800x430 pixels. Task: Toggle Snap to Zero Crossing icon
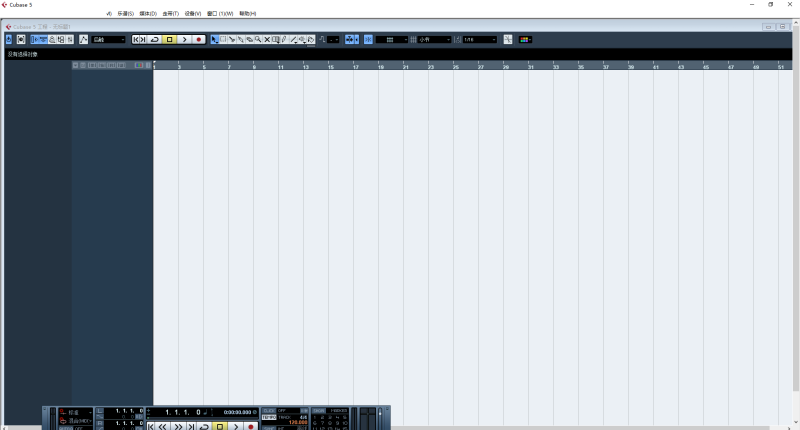pyautogui.click(x=322, y=39)
